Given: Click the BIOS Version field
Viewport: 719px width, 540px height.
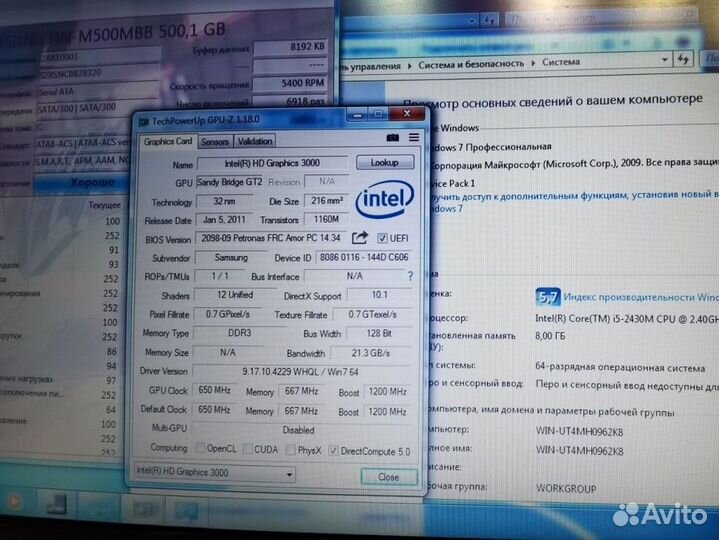Looking at the screenshot, I should tap(271, 238).
